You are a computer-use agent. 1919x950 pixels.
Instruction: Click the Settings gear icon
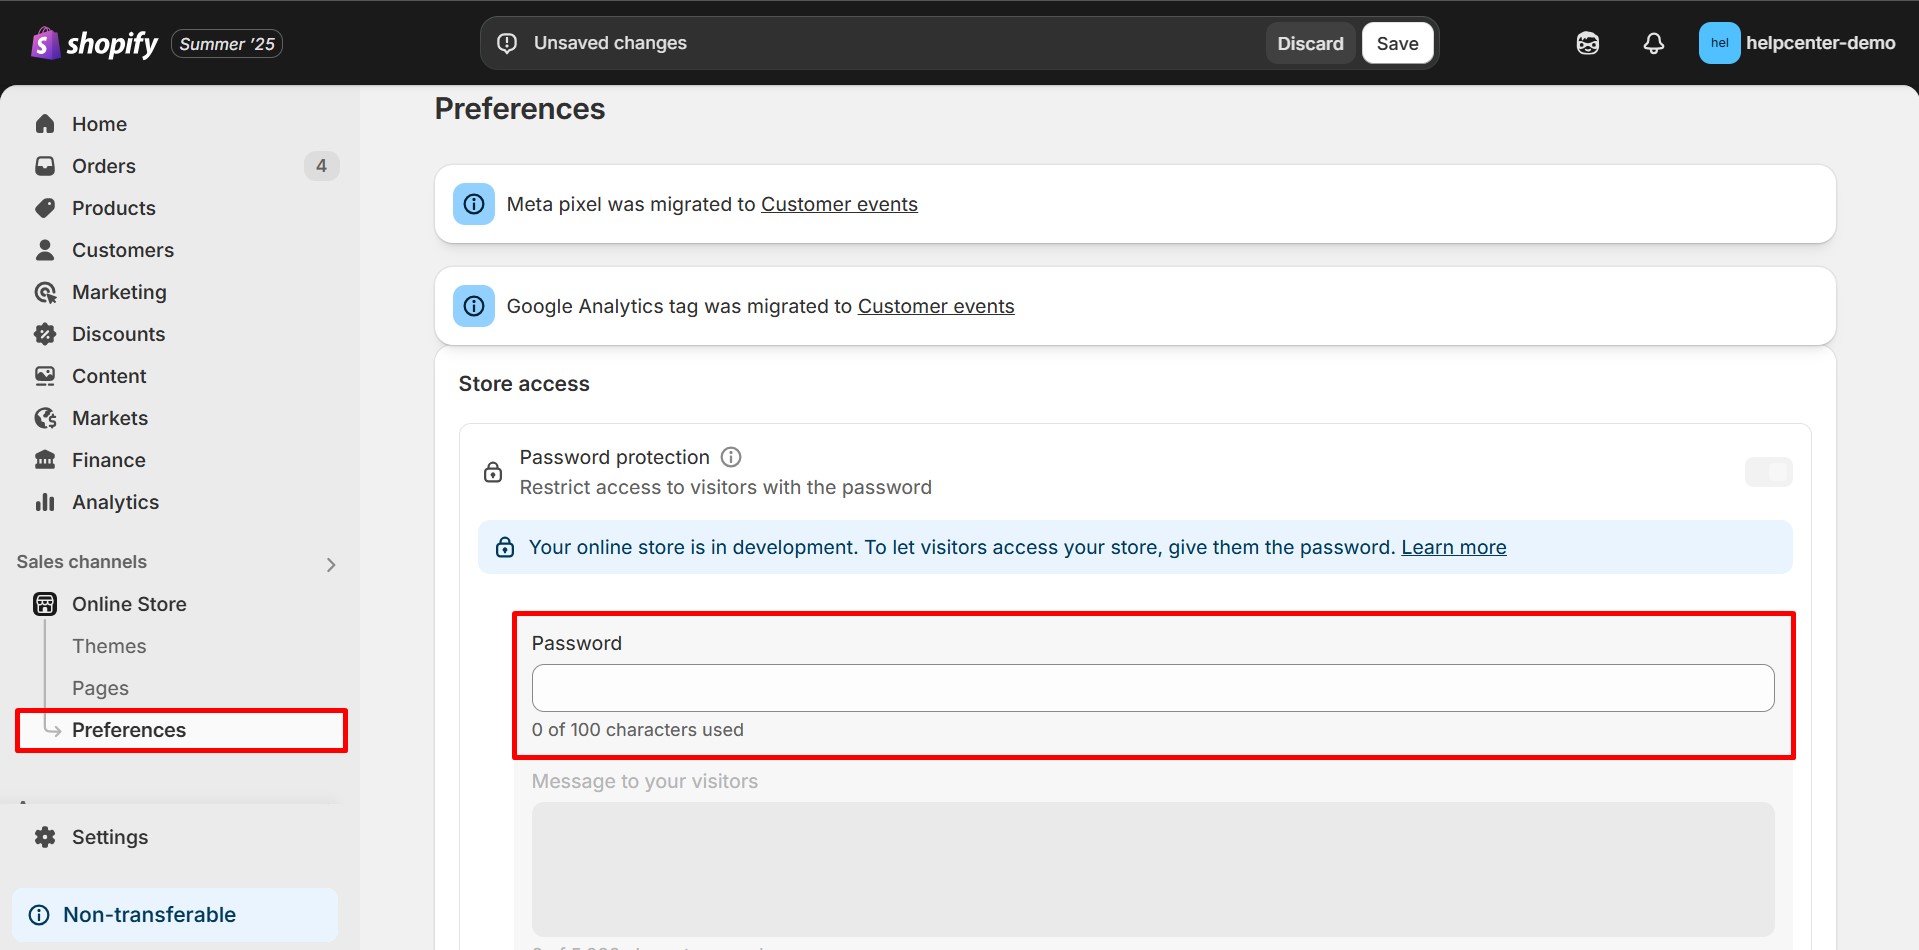(x=45, y=837)
